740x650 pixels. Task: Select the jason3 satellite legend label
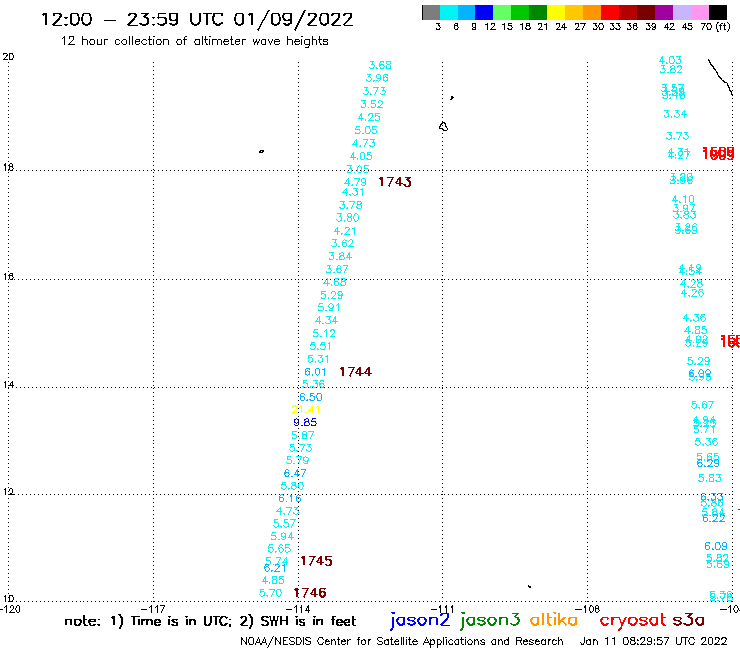click(490, 620)
